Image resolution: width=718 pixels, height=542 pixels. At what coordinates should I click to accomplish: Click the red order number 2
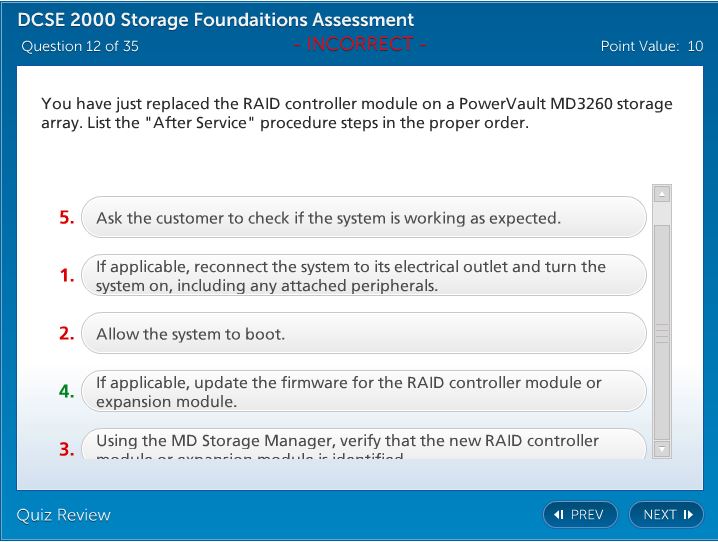pyautogui.click(x=66, y=334)
